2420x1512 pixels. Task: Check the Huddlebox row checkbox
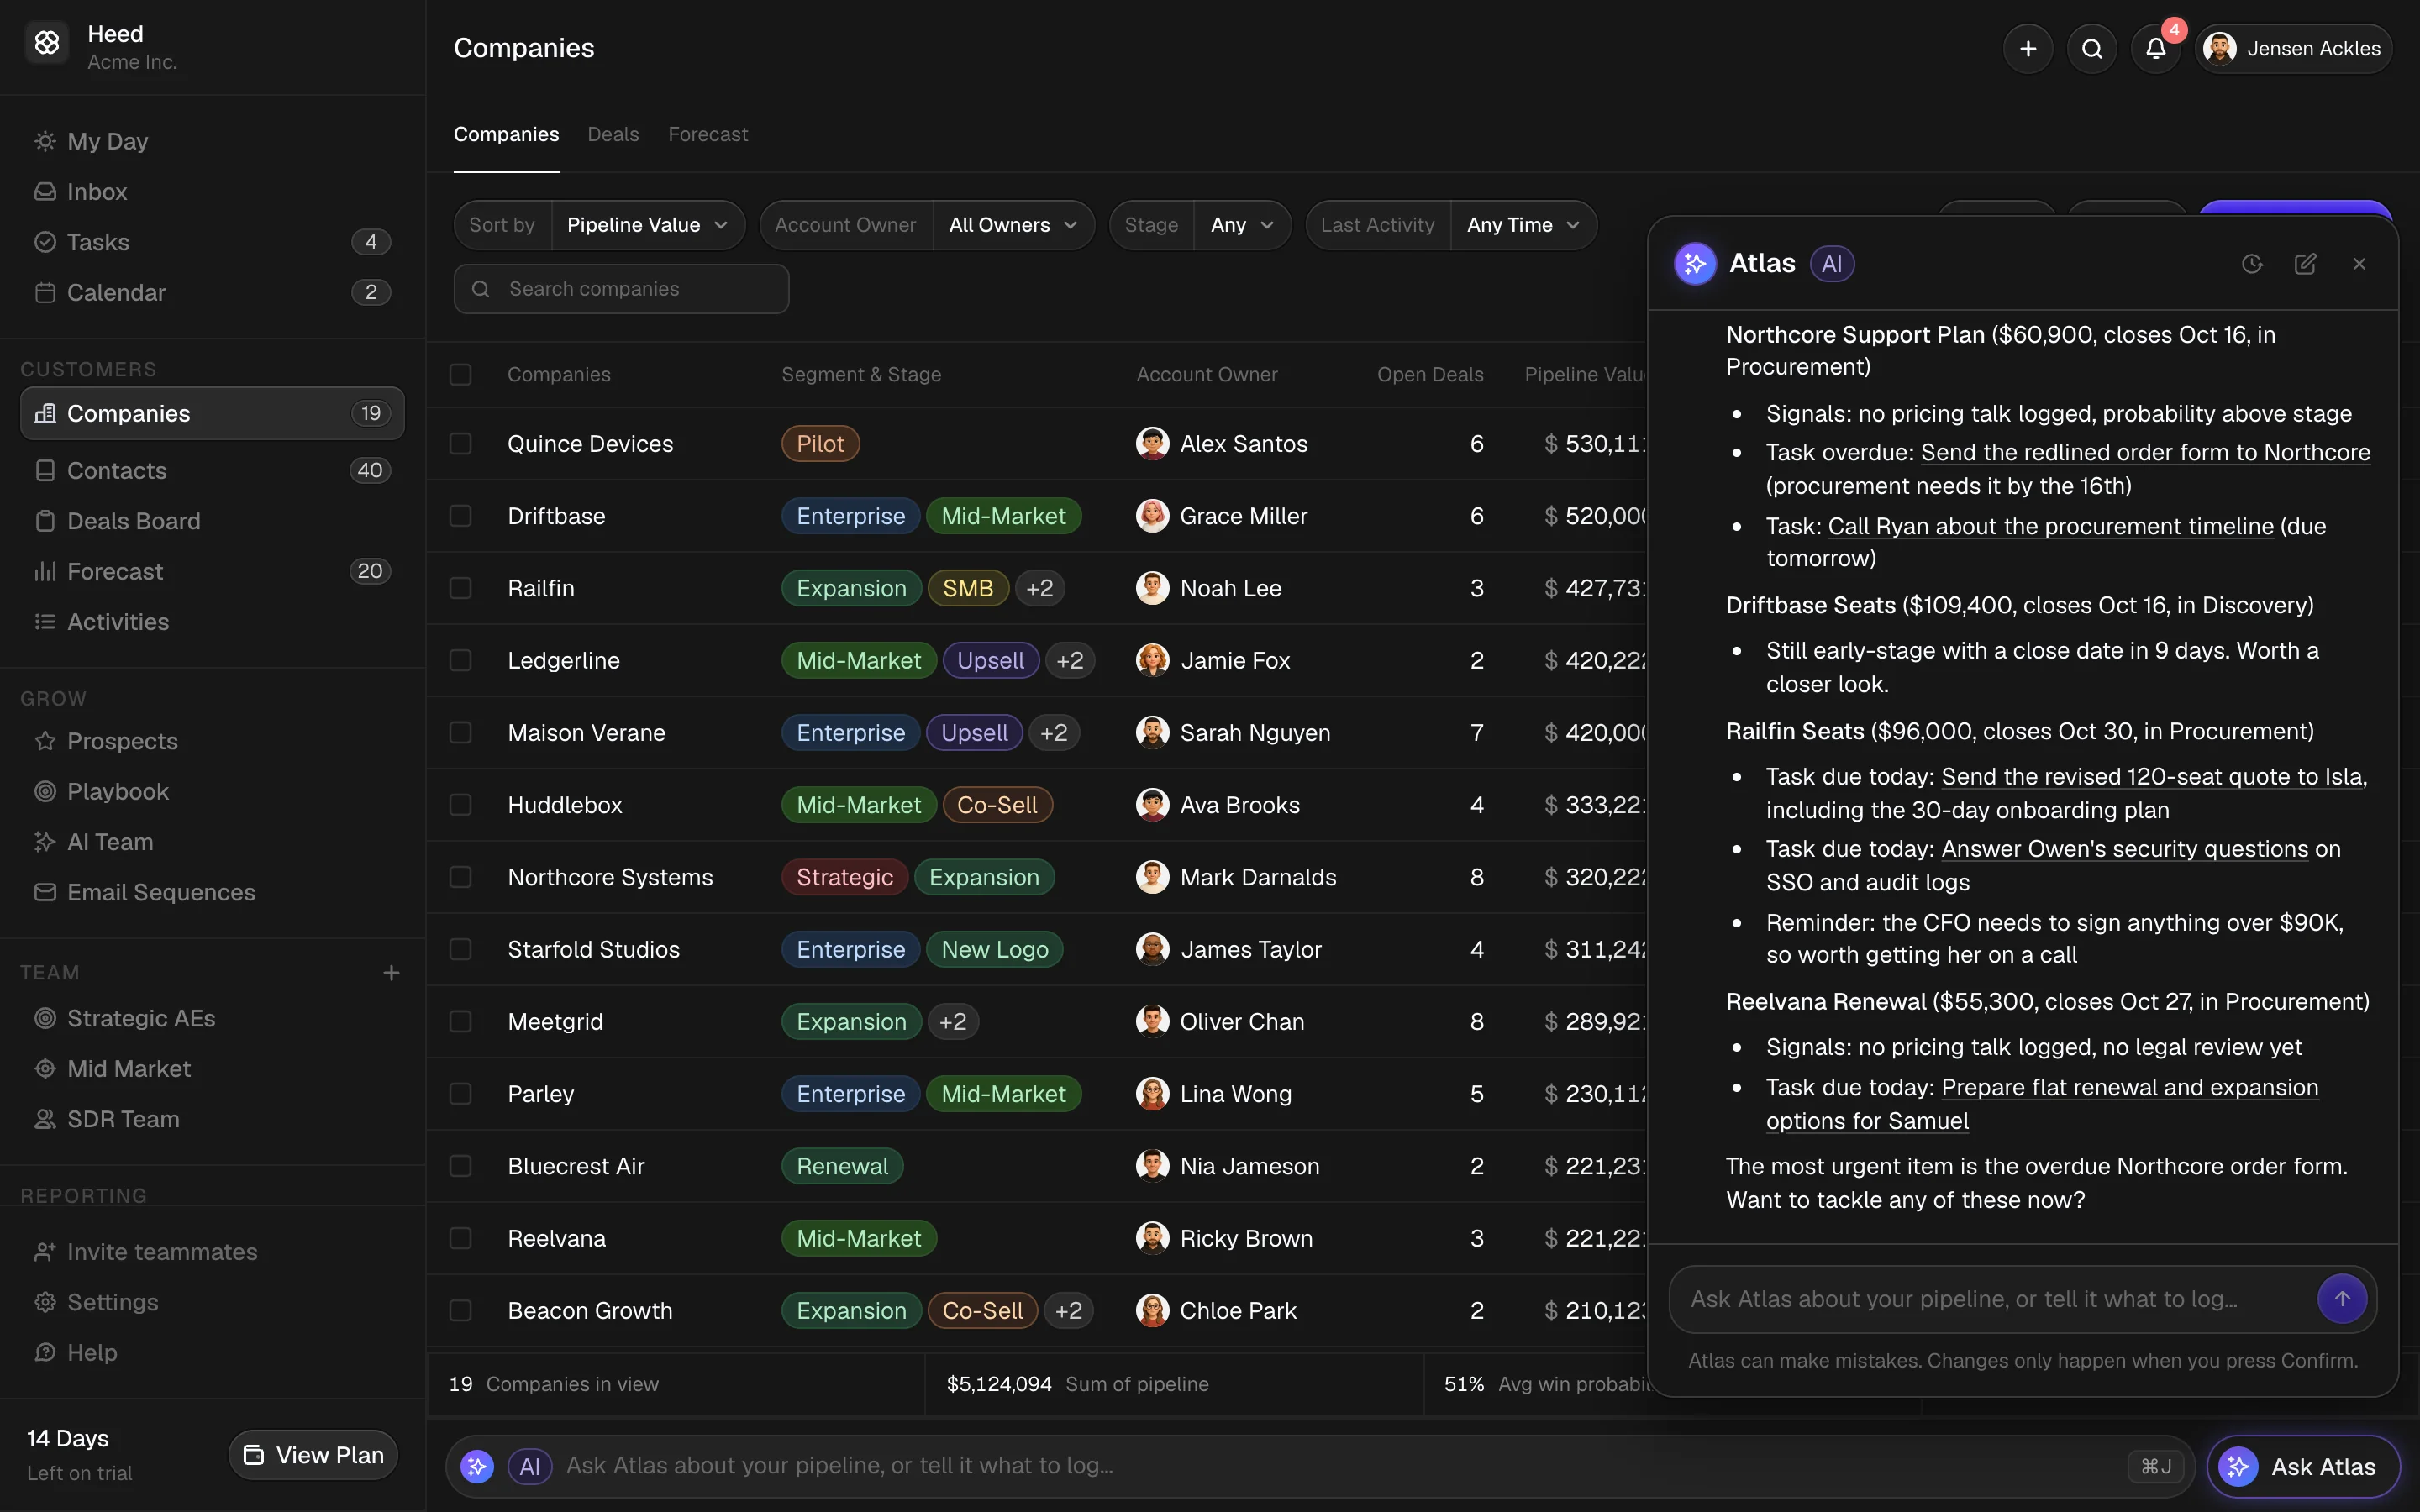[460, 805]
